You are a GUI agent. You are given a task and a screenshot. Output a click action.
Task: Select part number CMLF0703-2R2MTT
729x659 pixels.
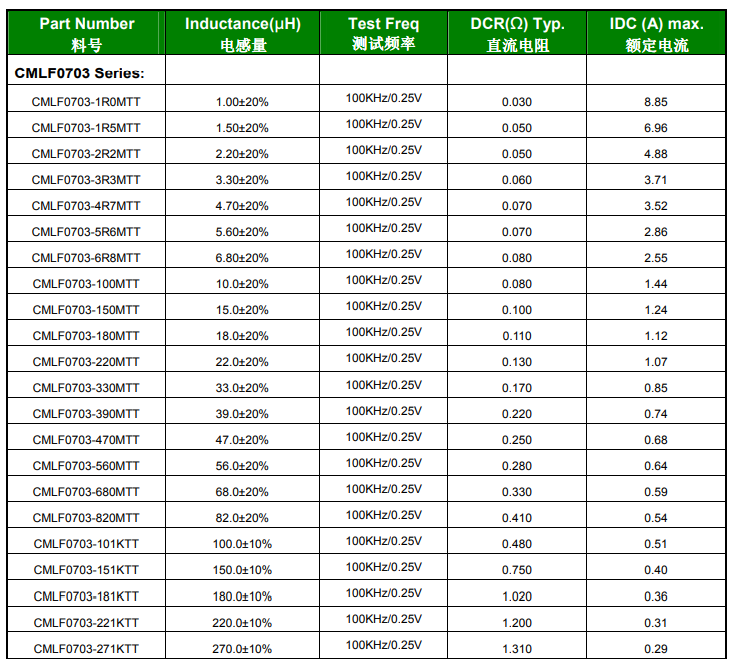[x=86, y=154]
